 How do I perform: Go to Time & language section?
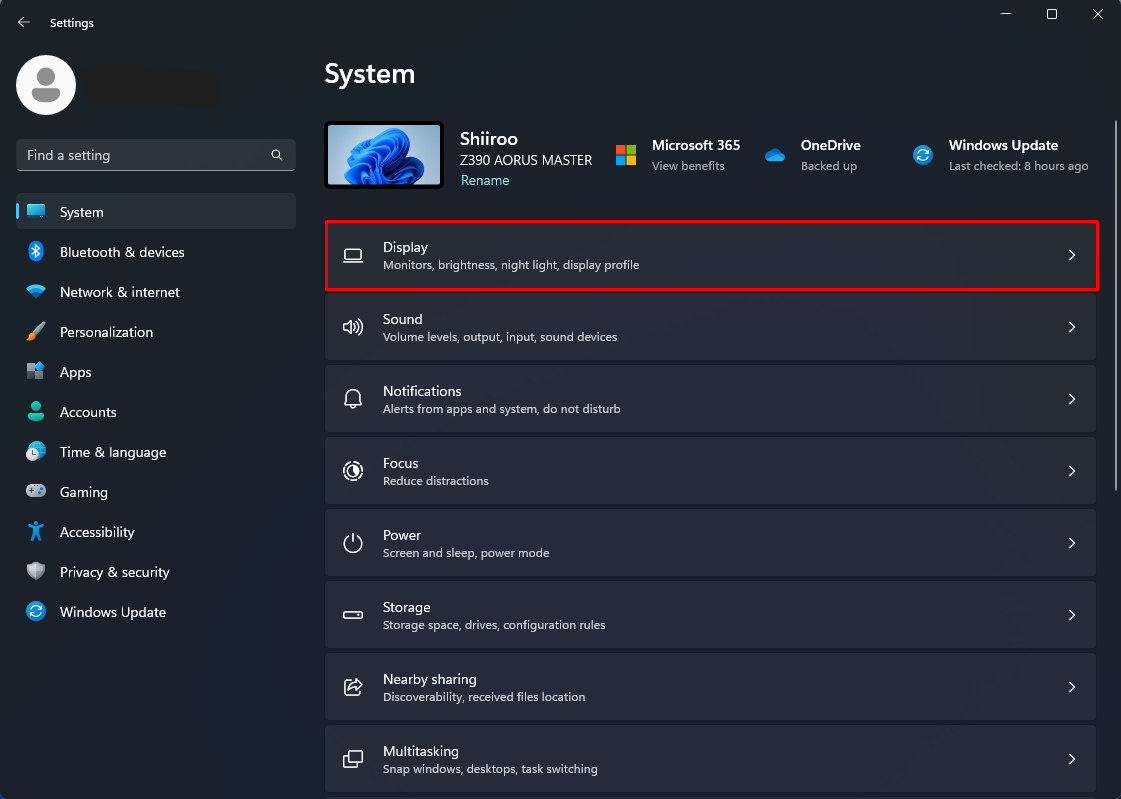click(x=113, y=452)
